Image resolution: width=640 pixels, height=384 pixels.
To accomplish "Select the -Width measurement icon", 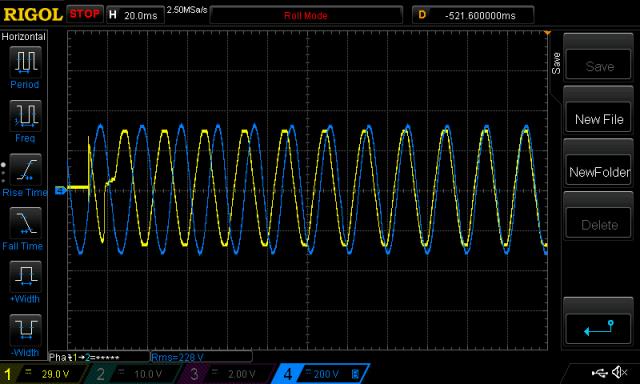I will click(25, 330).
